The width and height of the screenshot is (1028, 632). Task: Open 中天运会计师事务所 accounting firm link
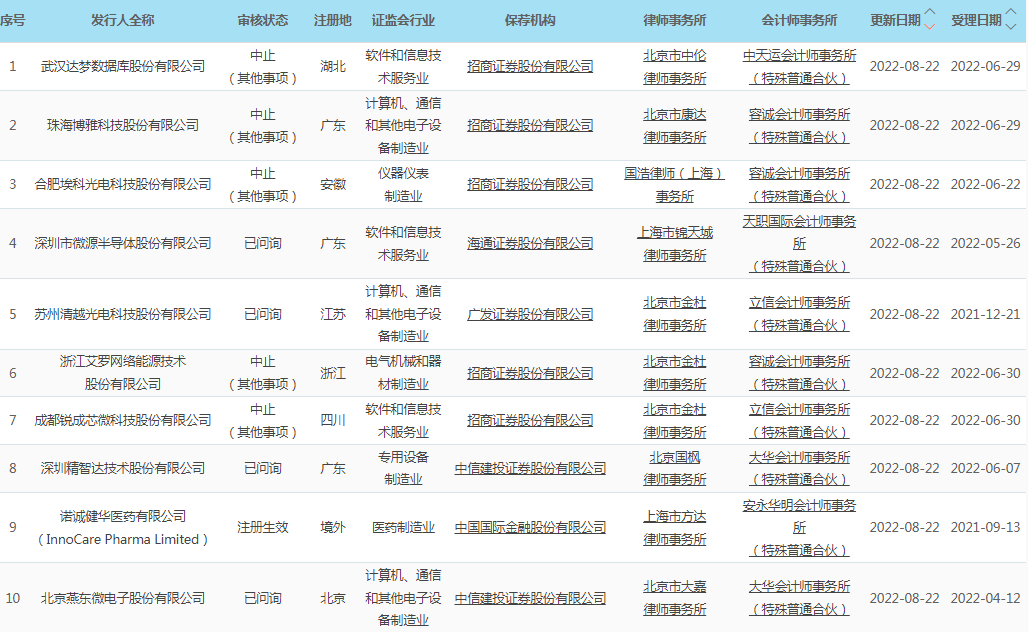tap(799, 56)
